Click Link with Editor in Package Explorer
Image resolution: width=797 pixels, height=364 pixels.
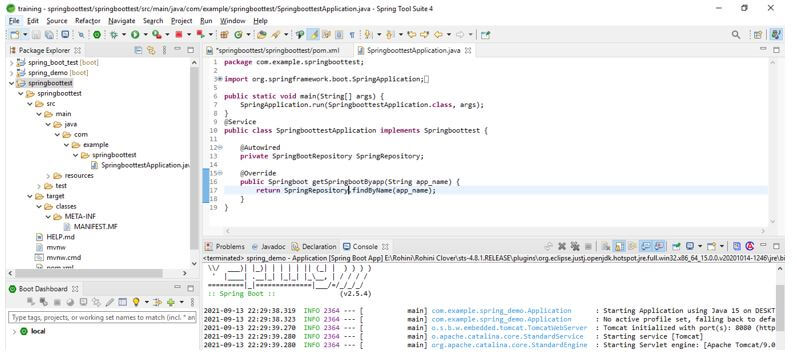click(x=150, y=50)
